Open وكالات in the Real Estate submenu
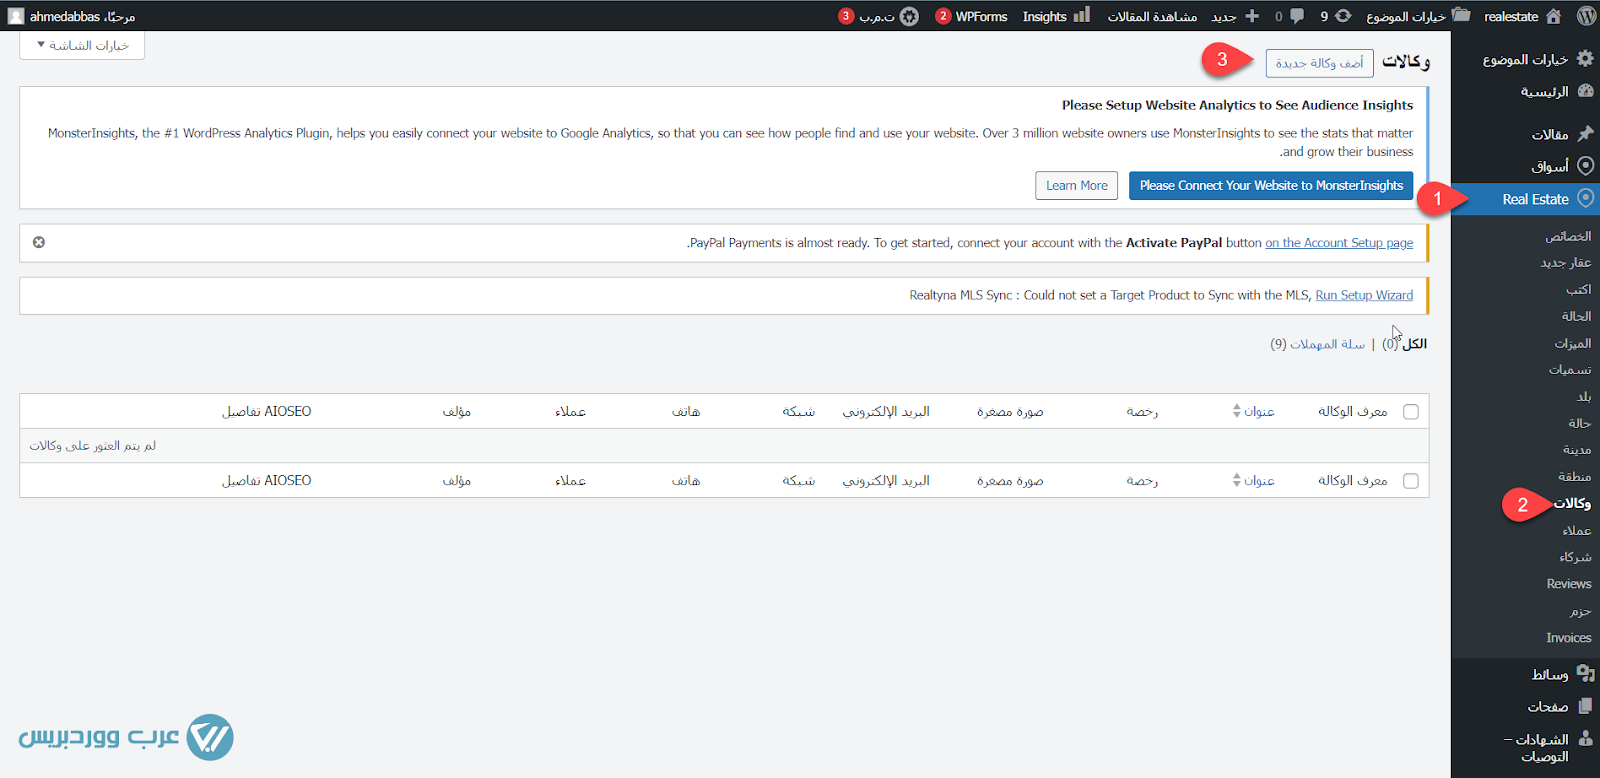1600x778 pixels. (1572, 503)
